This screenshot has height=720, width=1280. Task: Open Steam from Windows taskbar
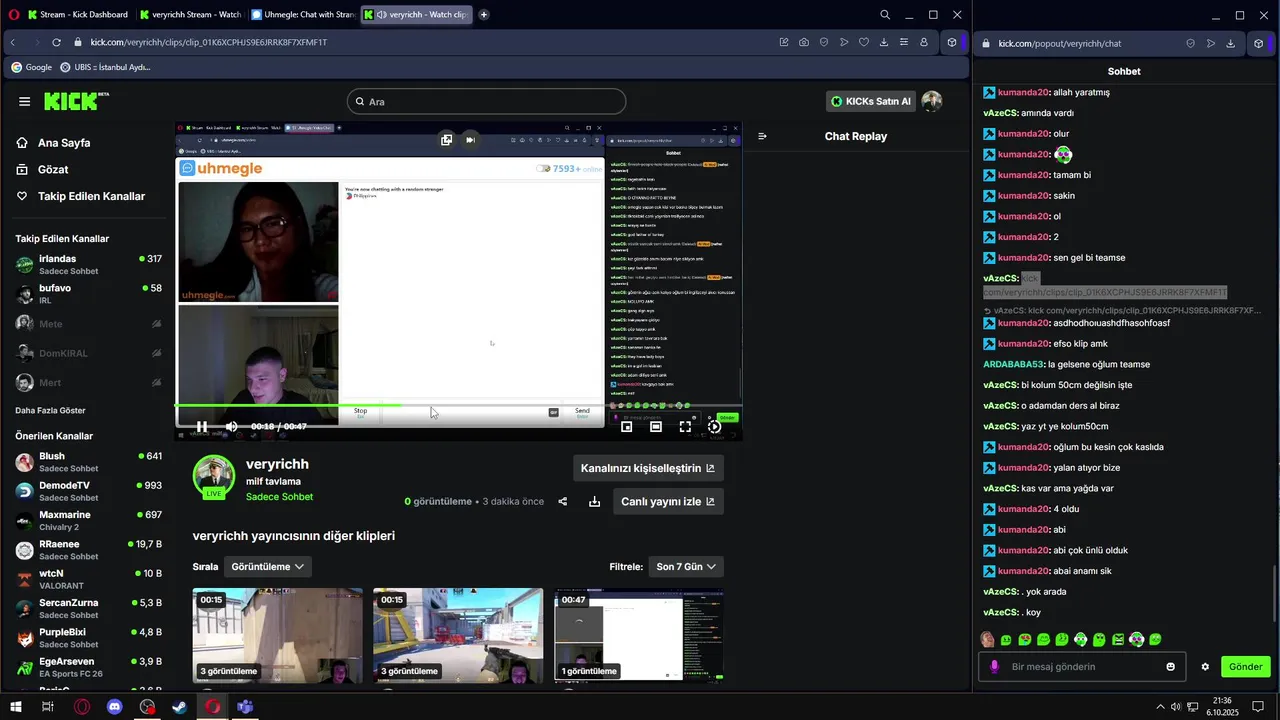point(180,707)
